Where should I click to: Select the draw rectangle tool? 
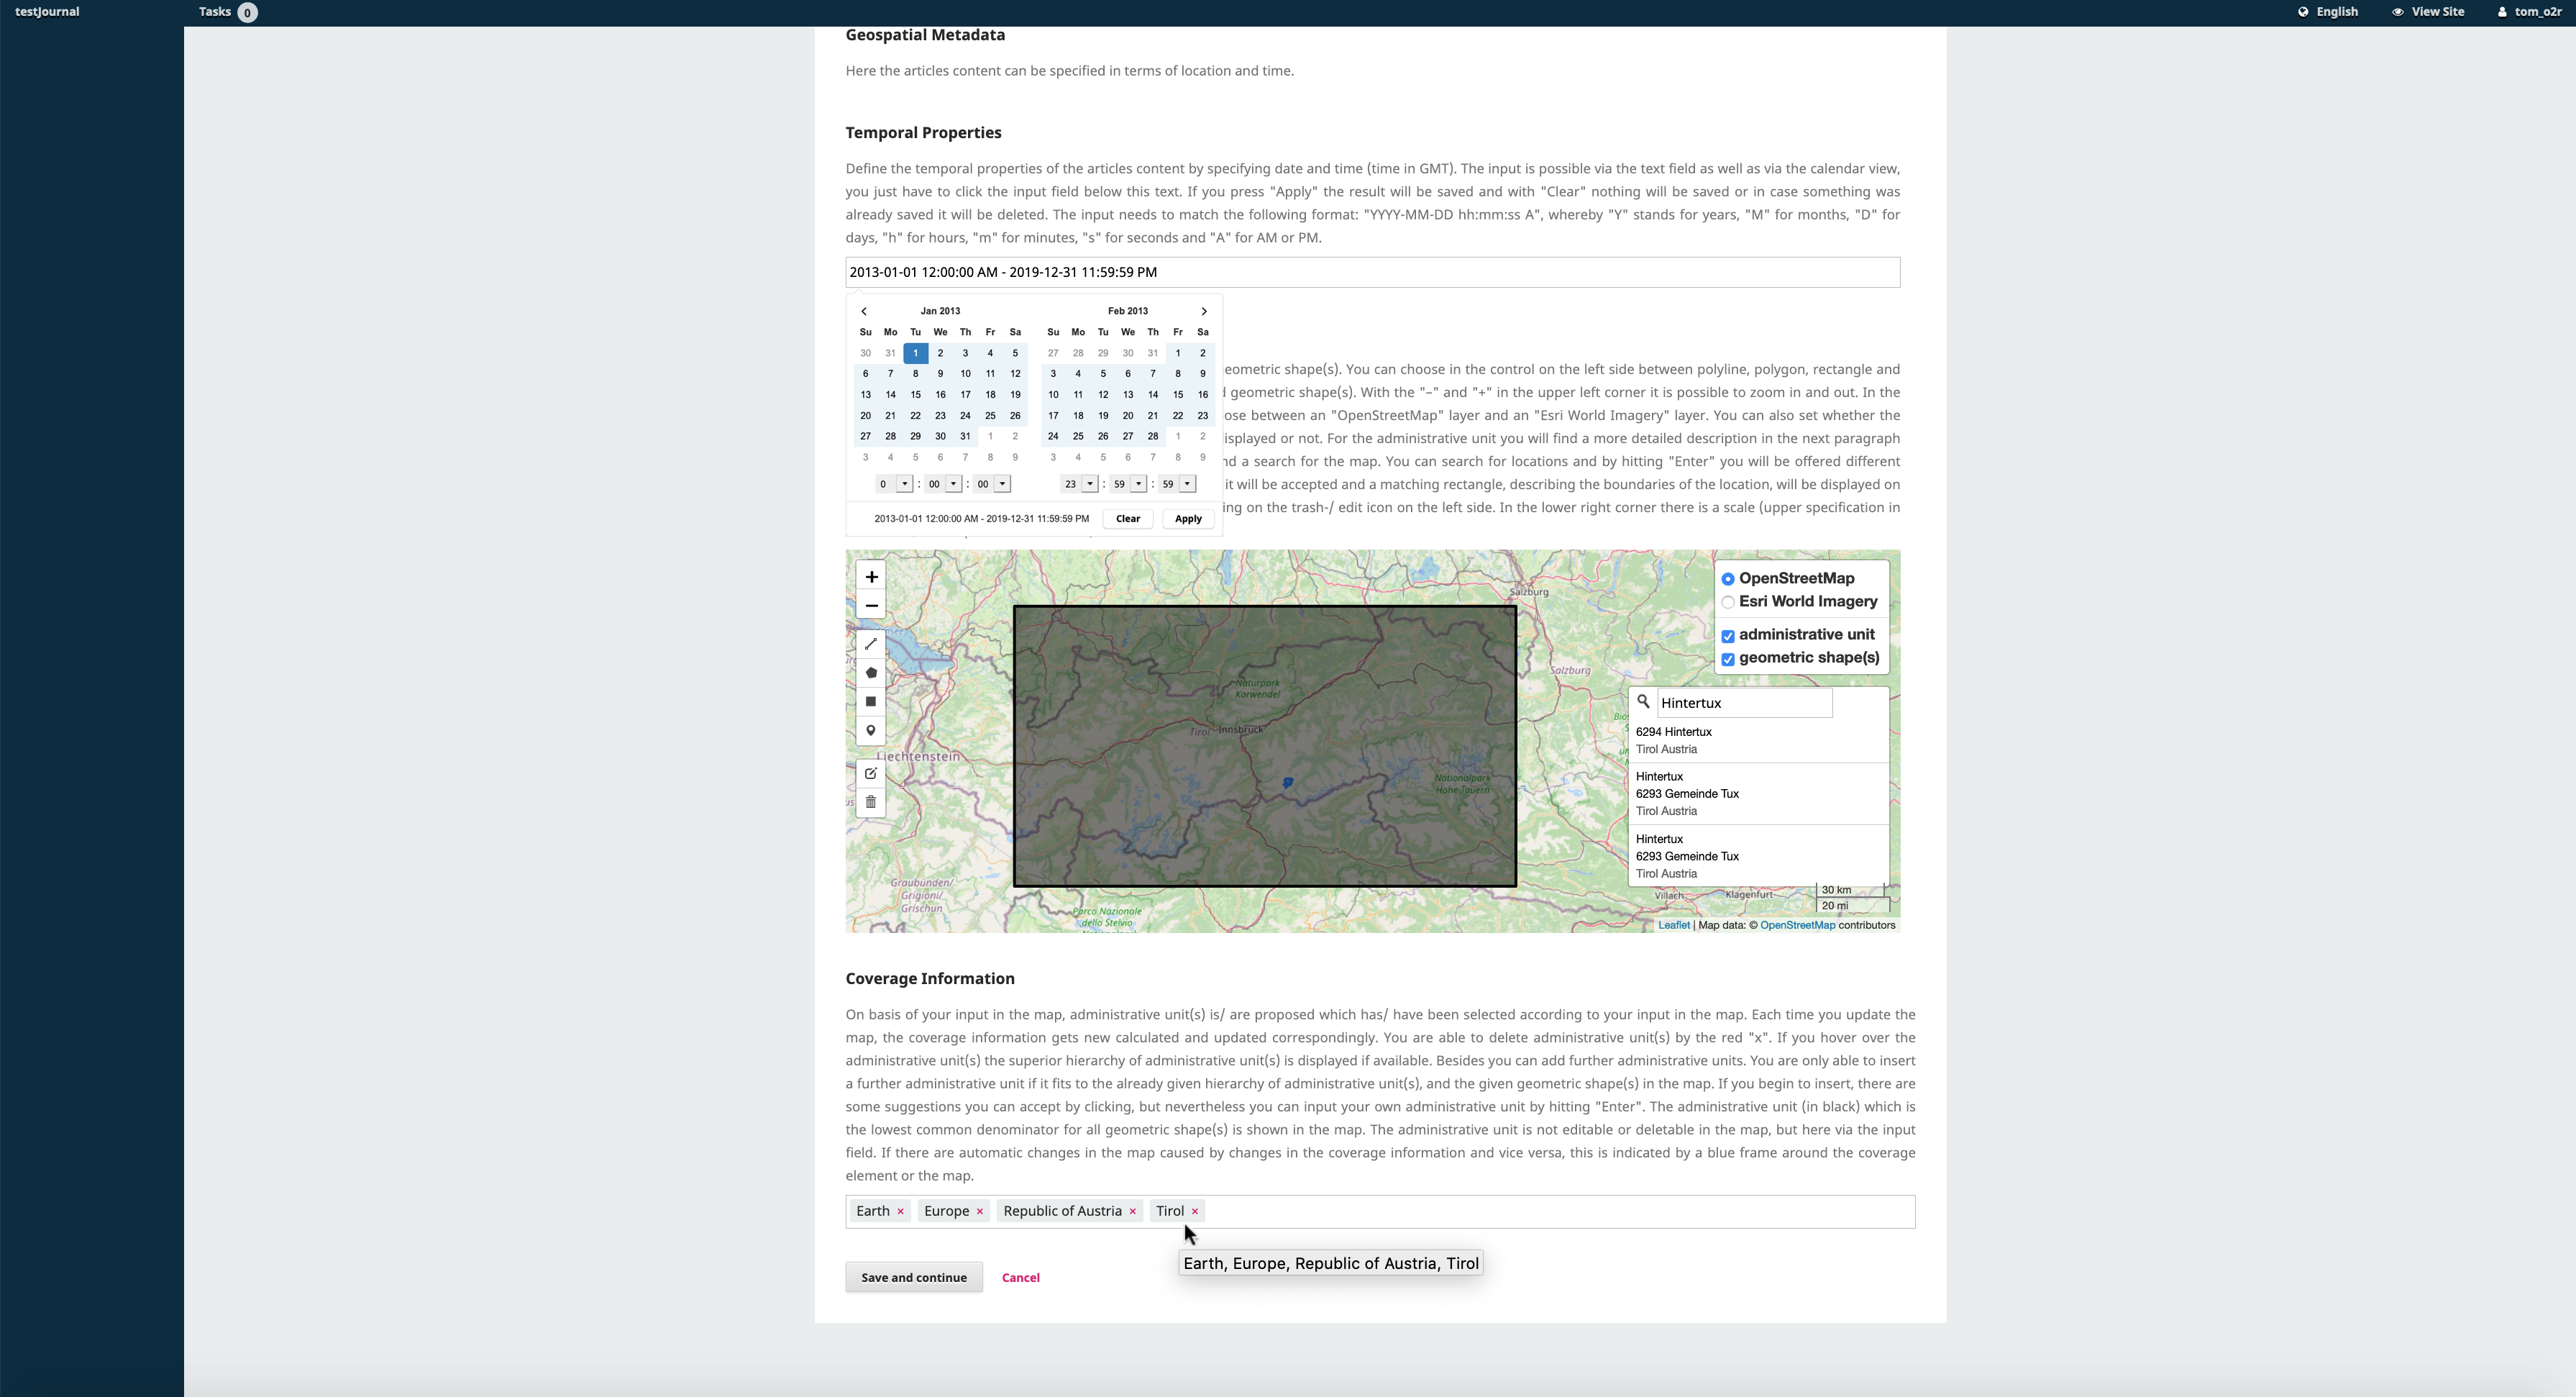pyautogui.click(x=871, y=702)
